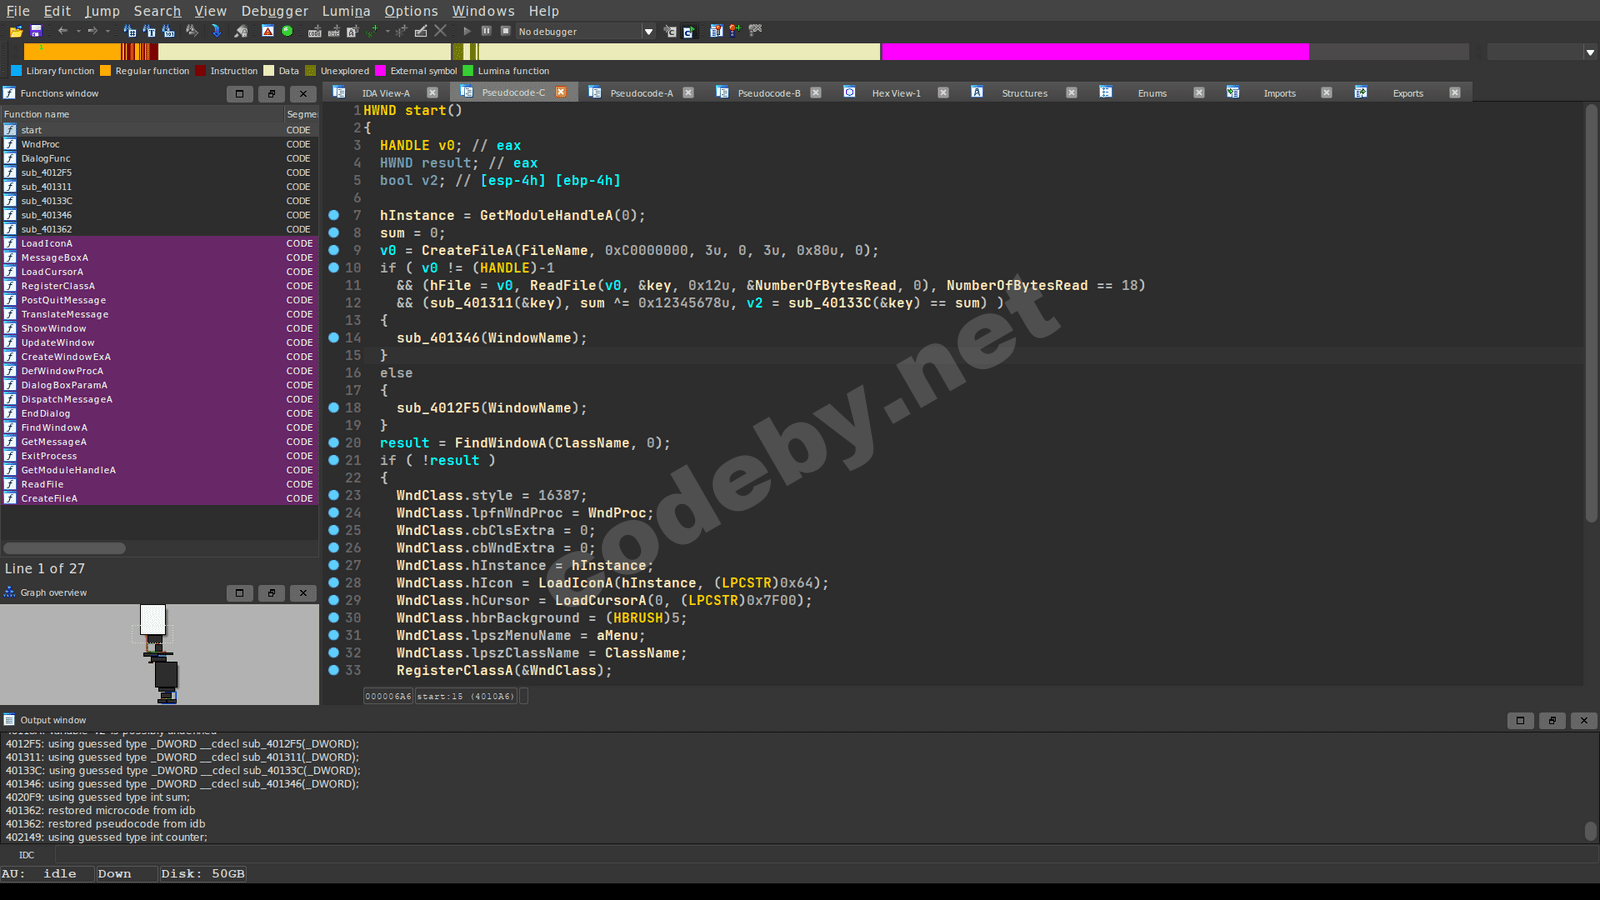Select DialogFunc in the functions list

pos(159,158)
